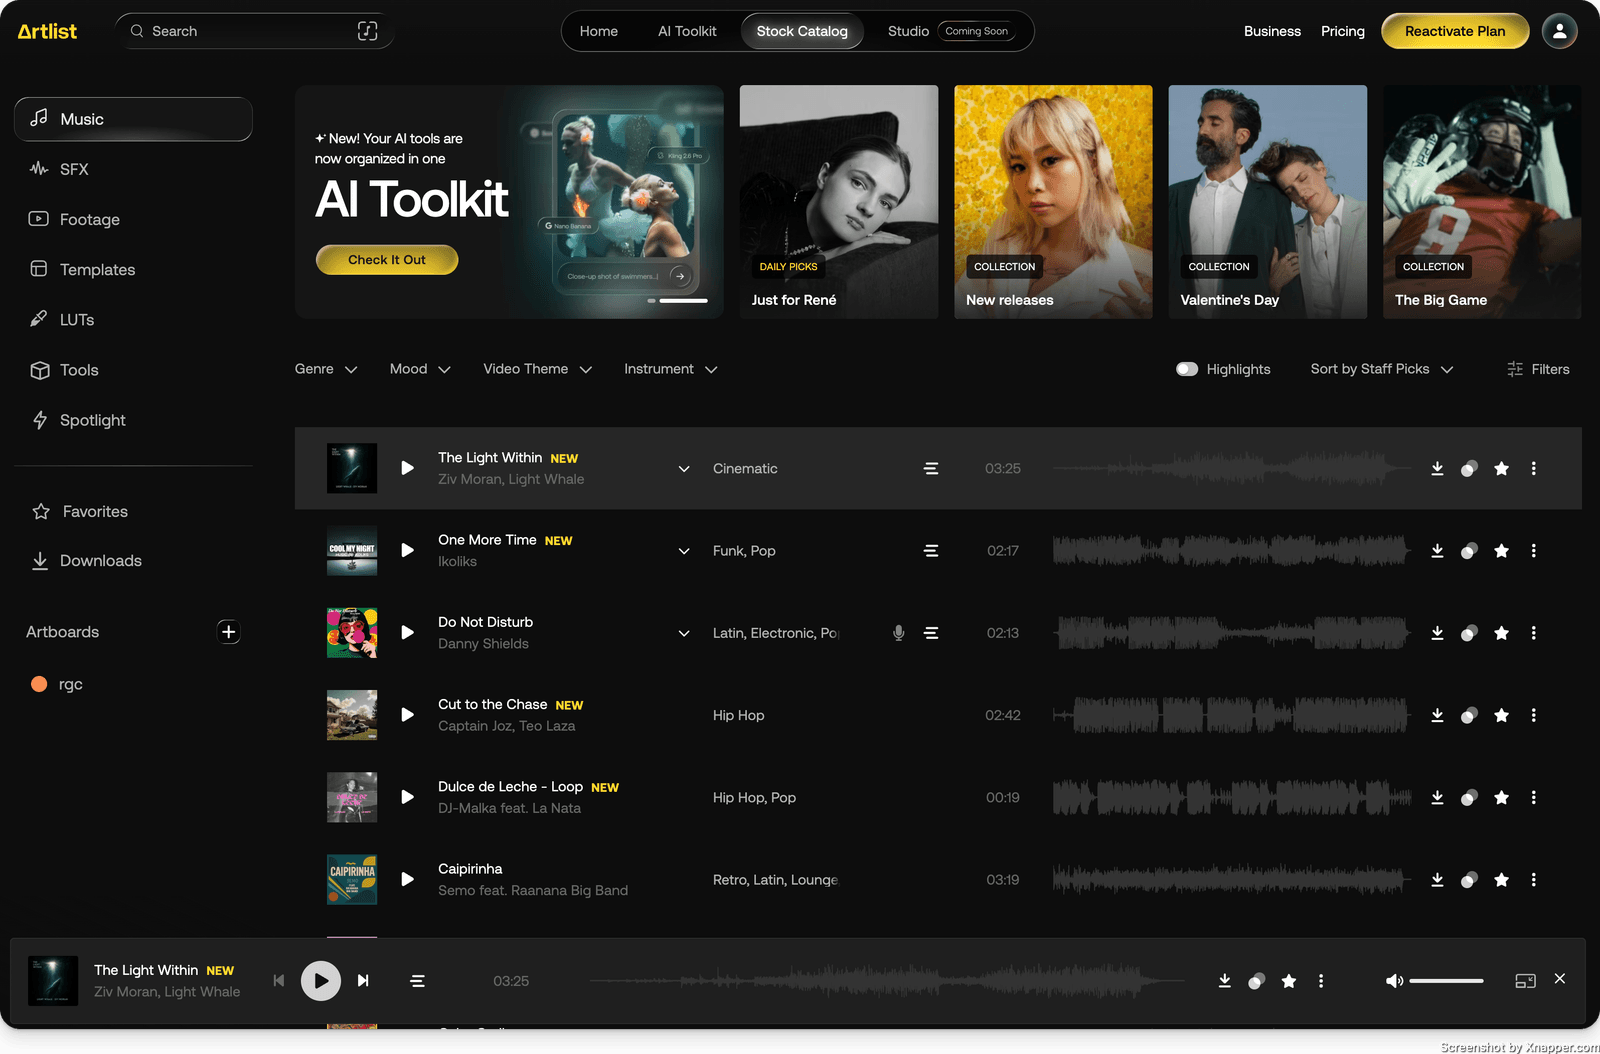
Task: Open more options for Caipirinha
Action: click(1533, 880)
